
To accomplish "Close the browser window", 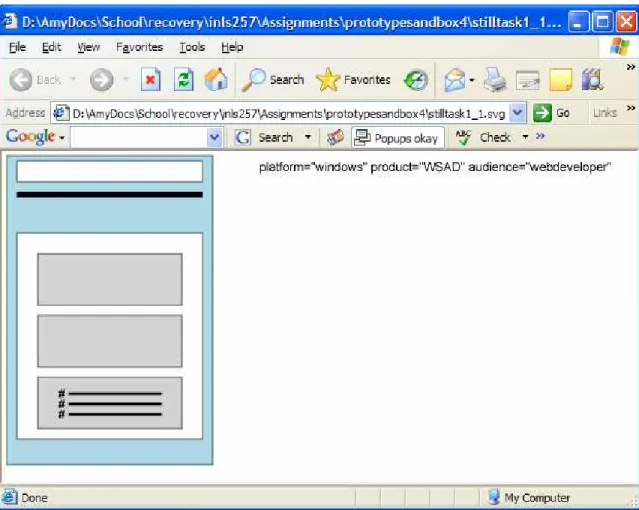I will point(626,21).
